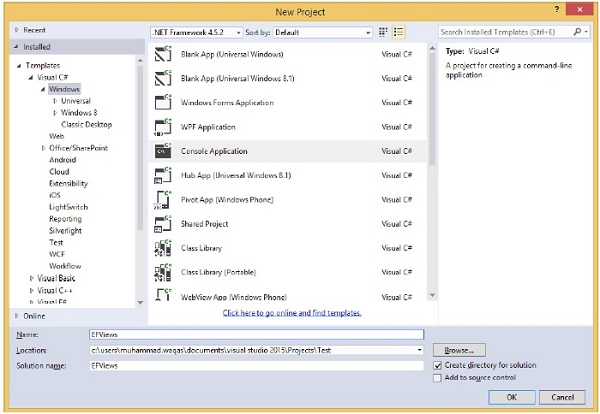
Task: Click the WebView App (Windows Phone) icon
Action: (x=163, y=295)
